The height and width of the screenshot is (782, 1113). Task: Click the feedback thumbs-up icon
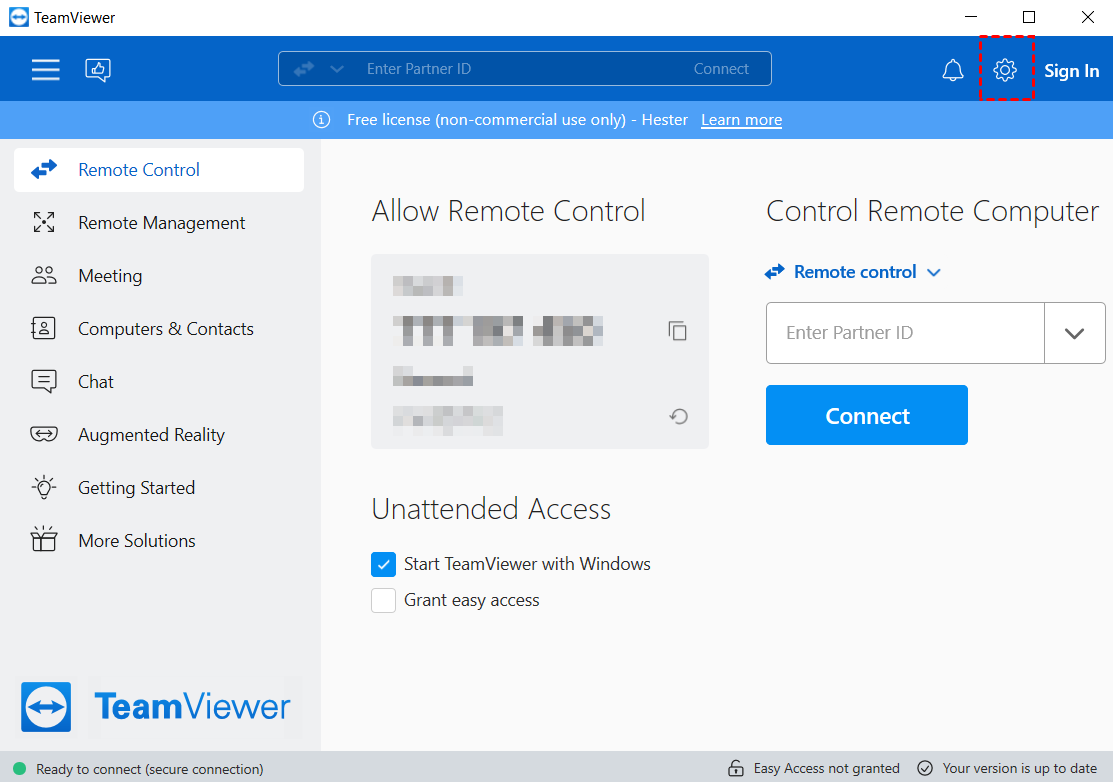pos(98,69)
